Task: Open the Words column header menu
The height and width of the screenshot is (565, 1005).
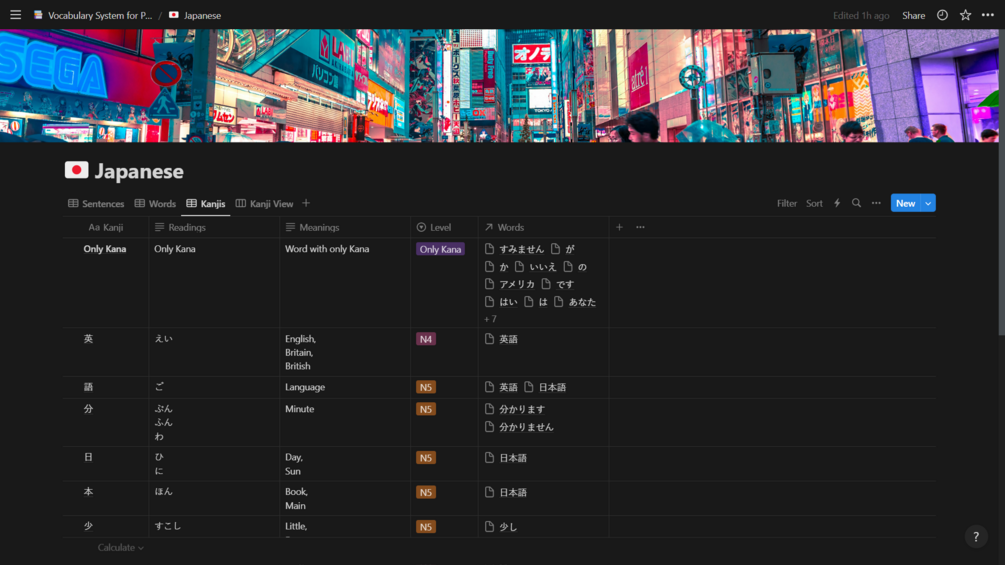Action: coord(544,227)
